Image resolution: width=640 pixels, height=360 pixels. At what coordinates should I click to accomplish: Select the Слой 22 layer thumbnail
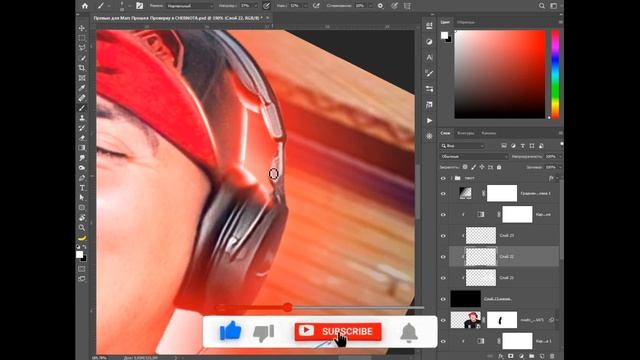pos(481,257)
